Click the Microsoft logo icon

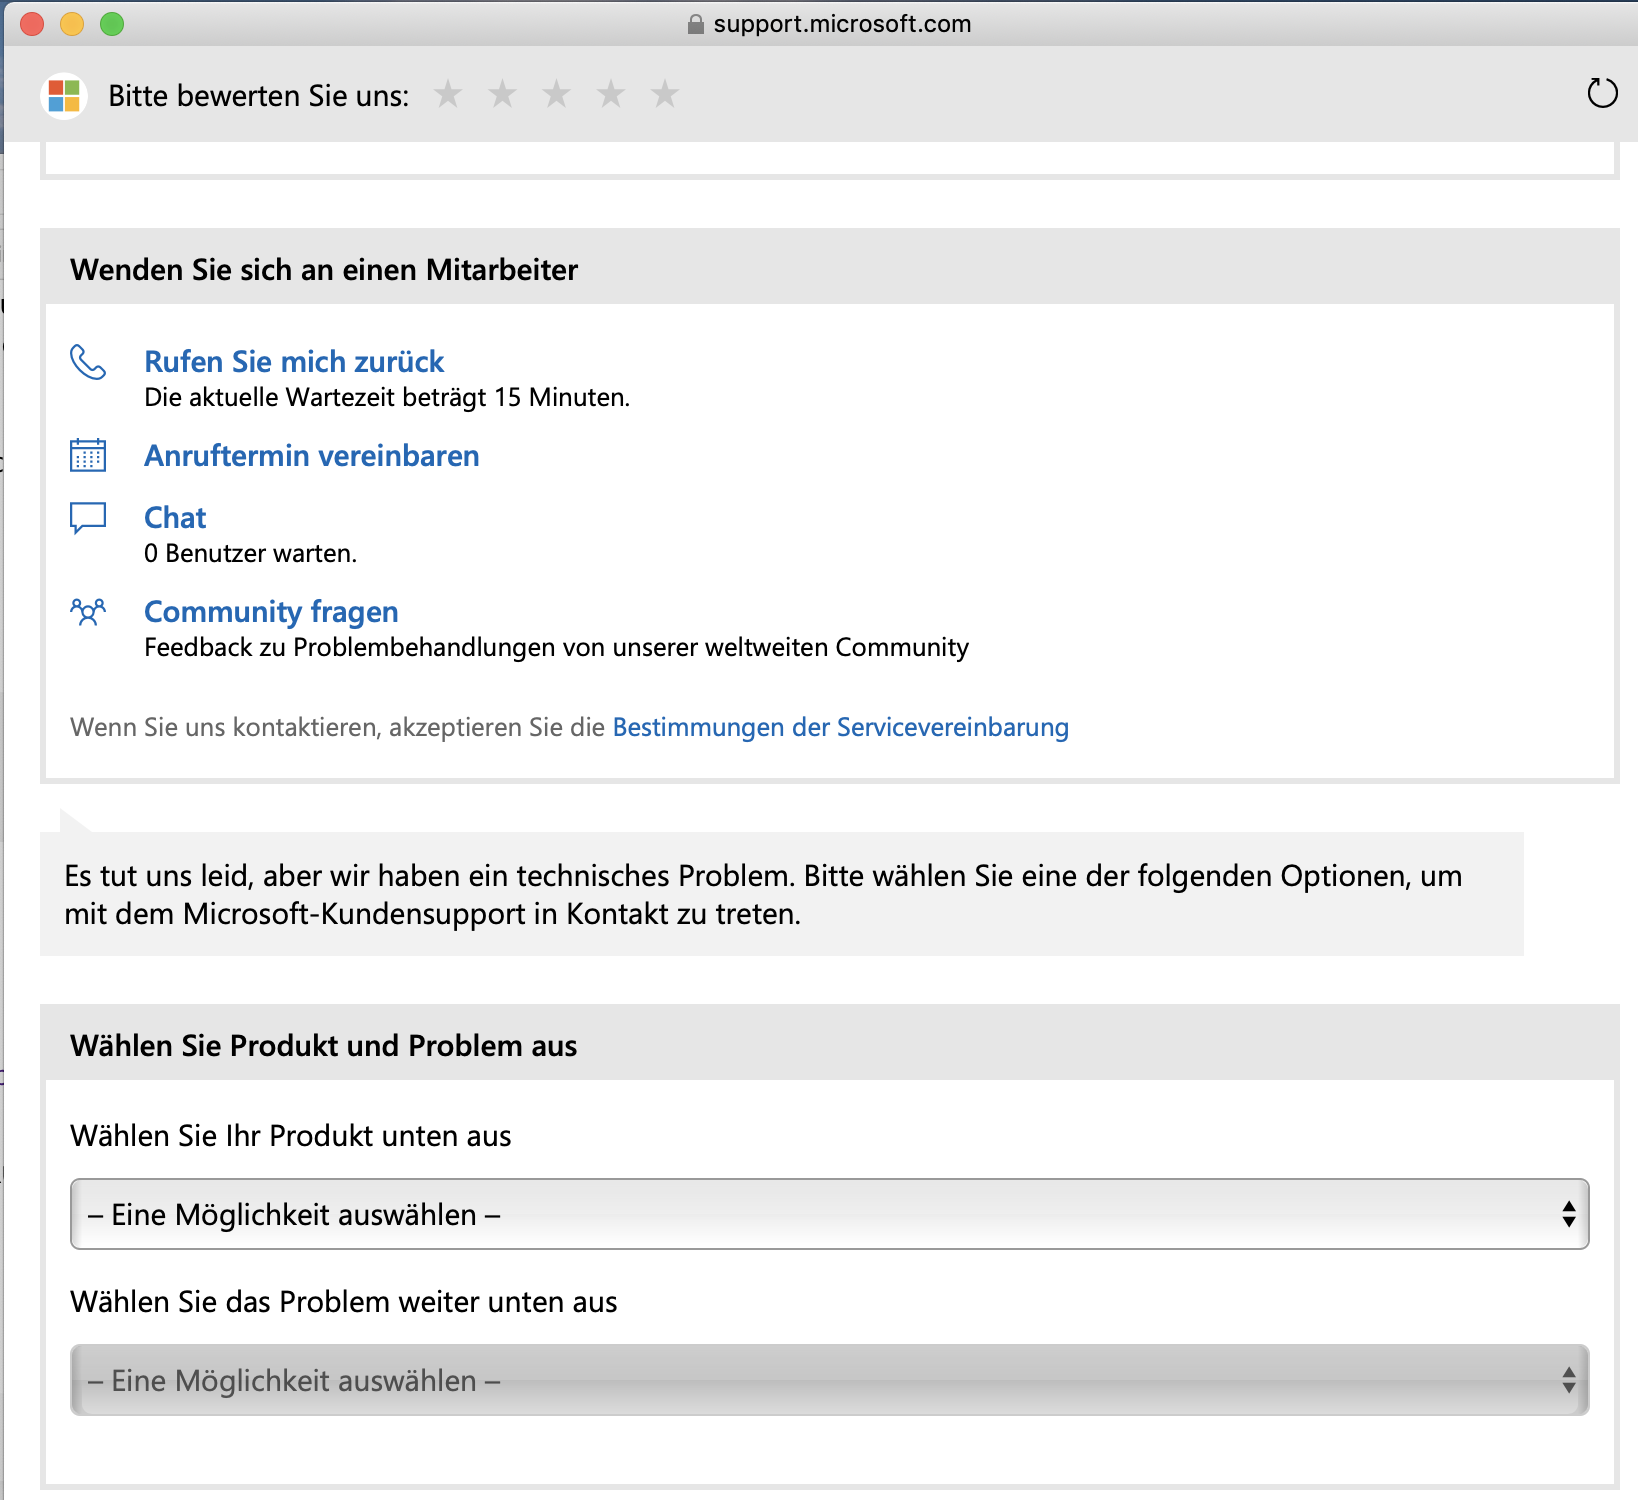click(64, 96)
